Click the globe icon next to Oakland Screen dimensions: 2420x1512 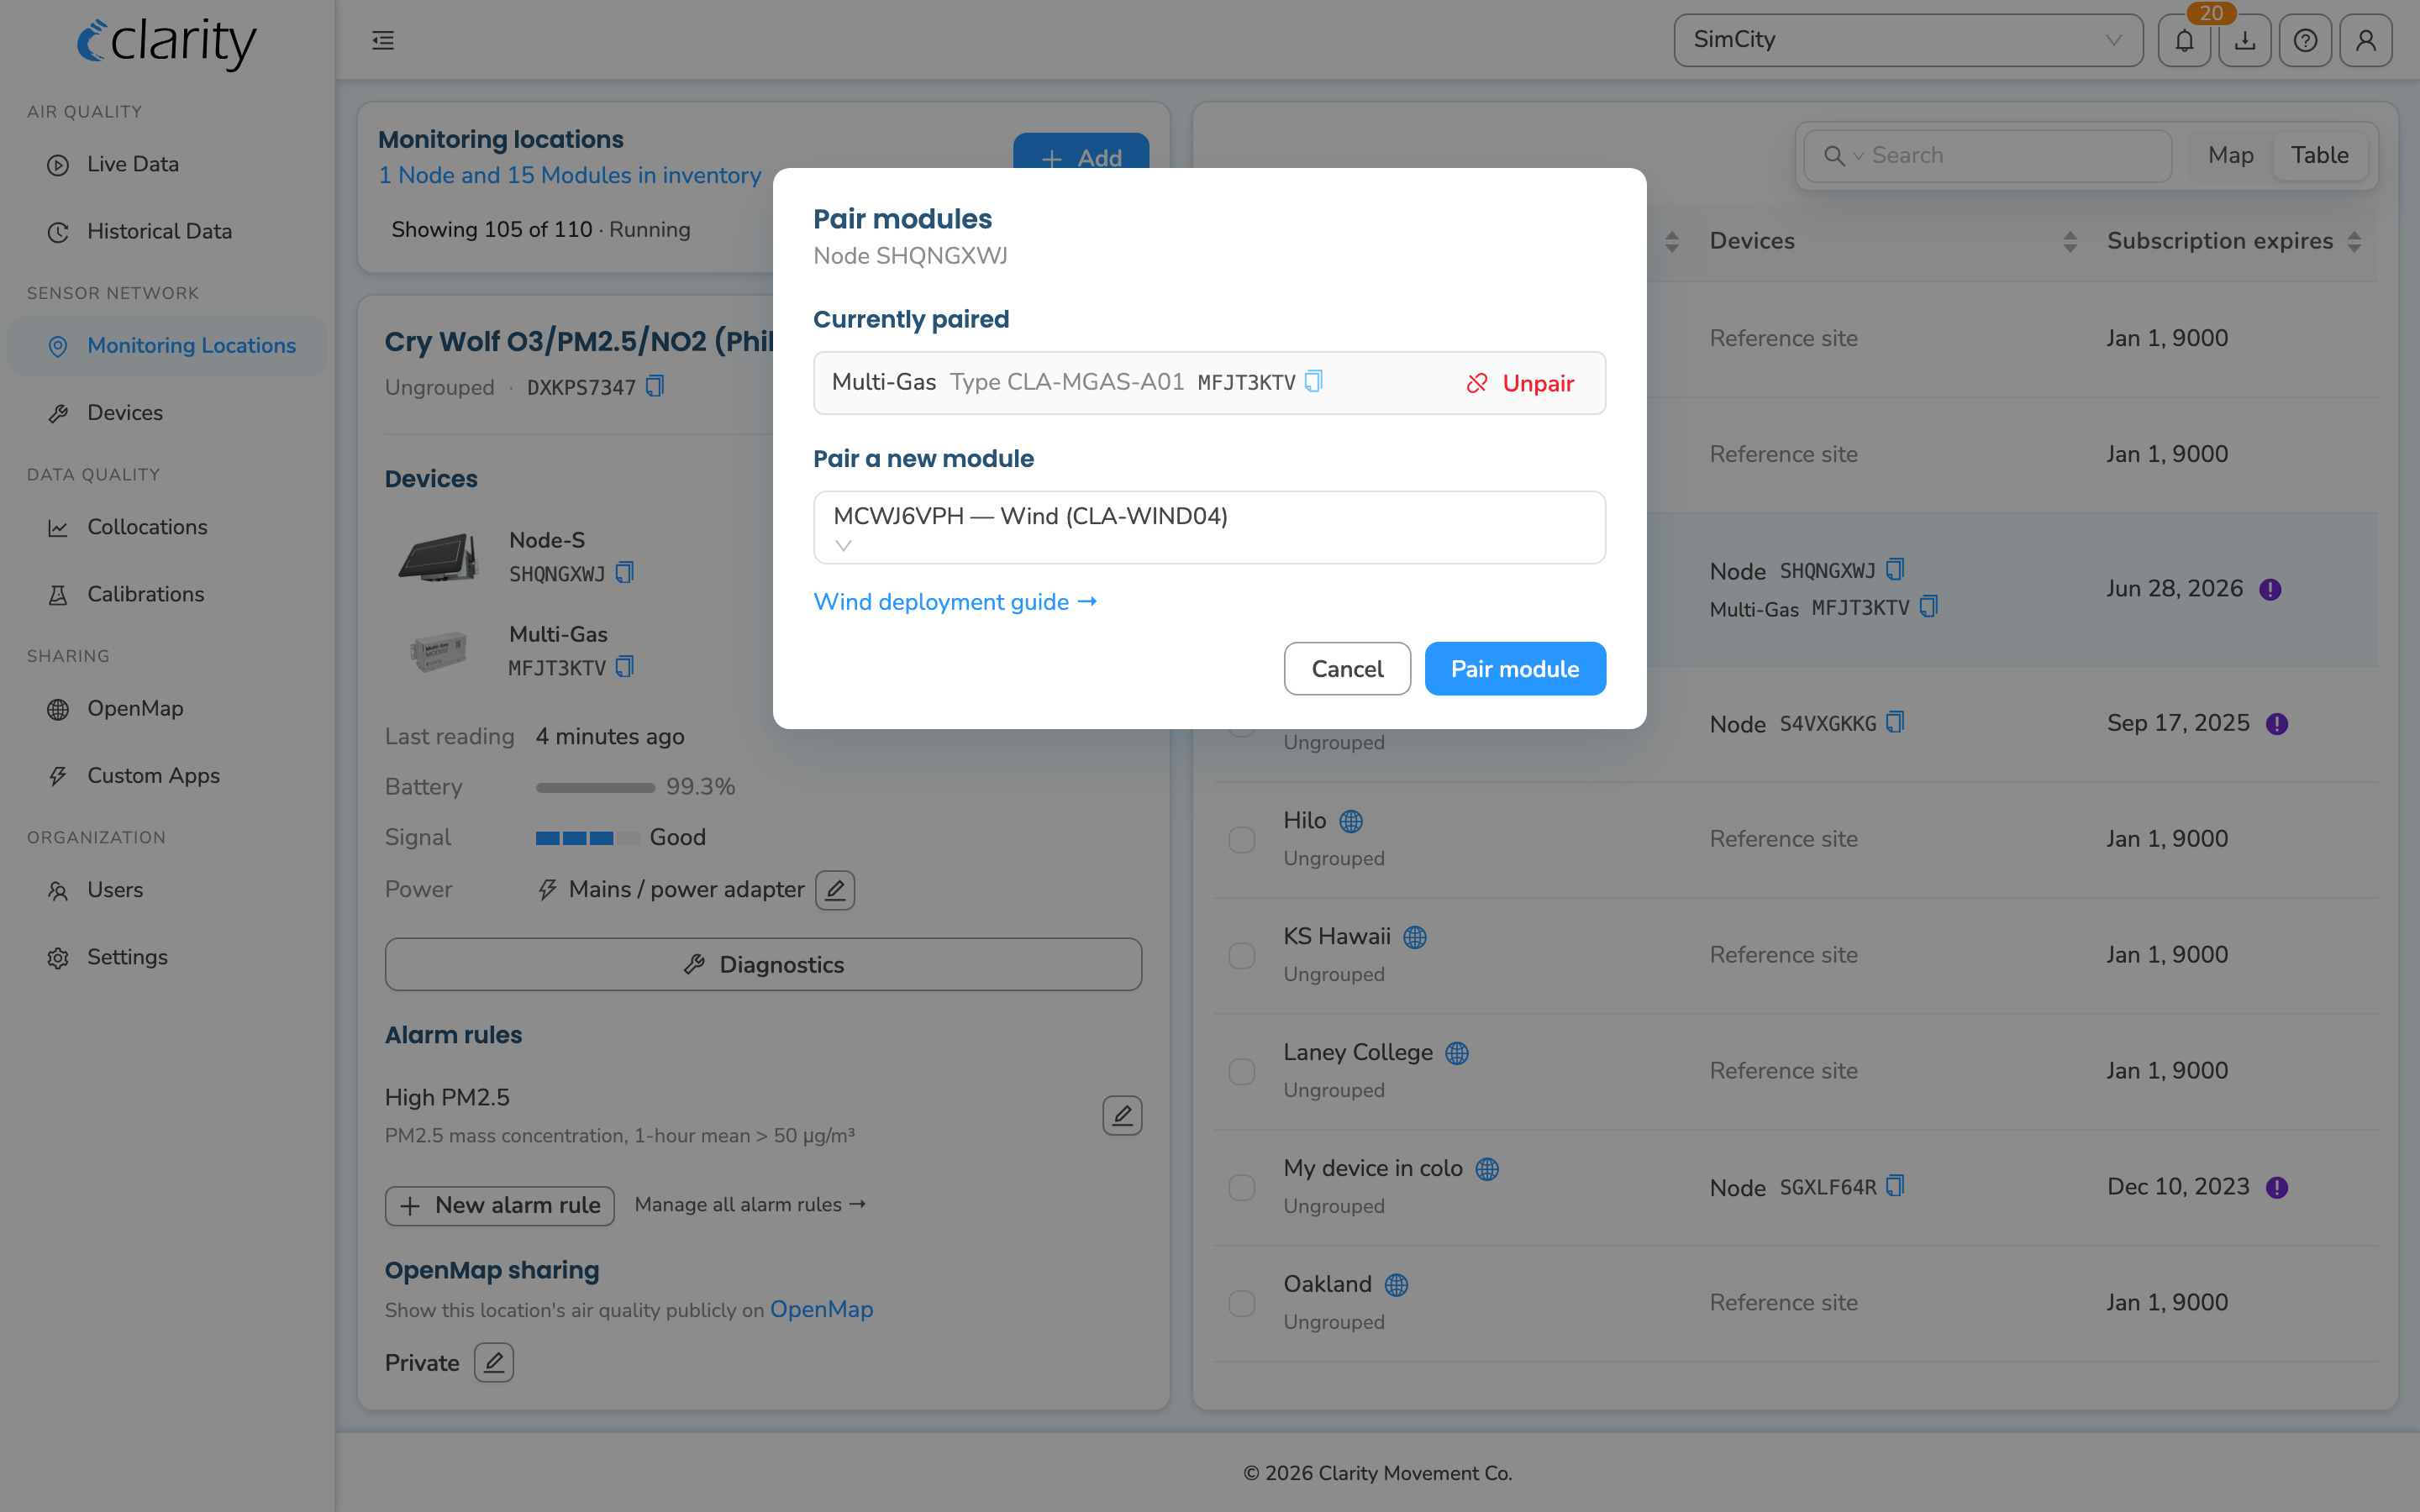pyautogui.click(x=1396, y=1285)
